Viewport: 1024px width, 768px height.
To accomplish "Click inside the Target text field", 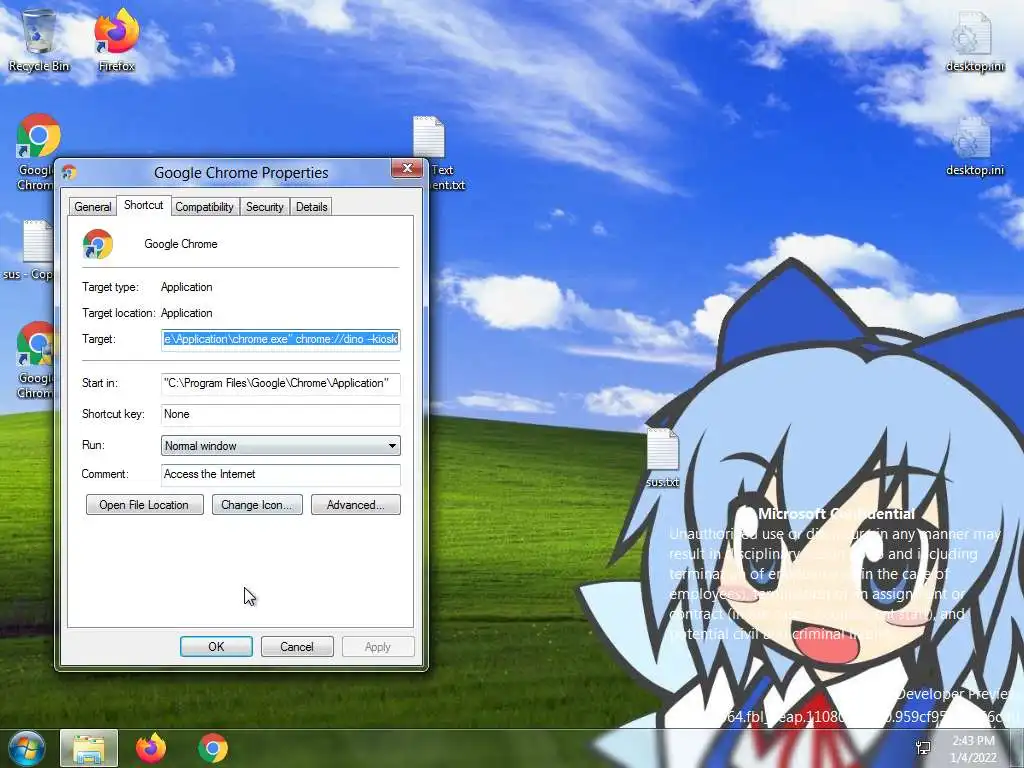I will click(281, 340).
